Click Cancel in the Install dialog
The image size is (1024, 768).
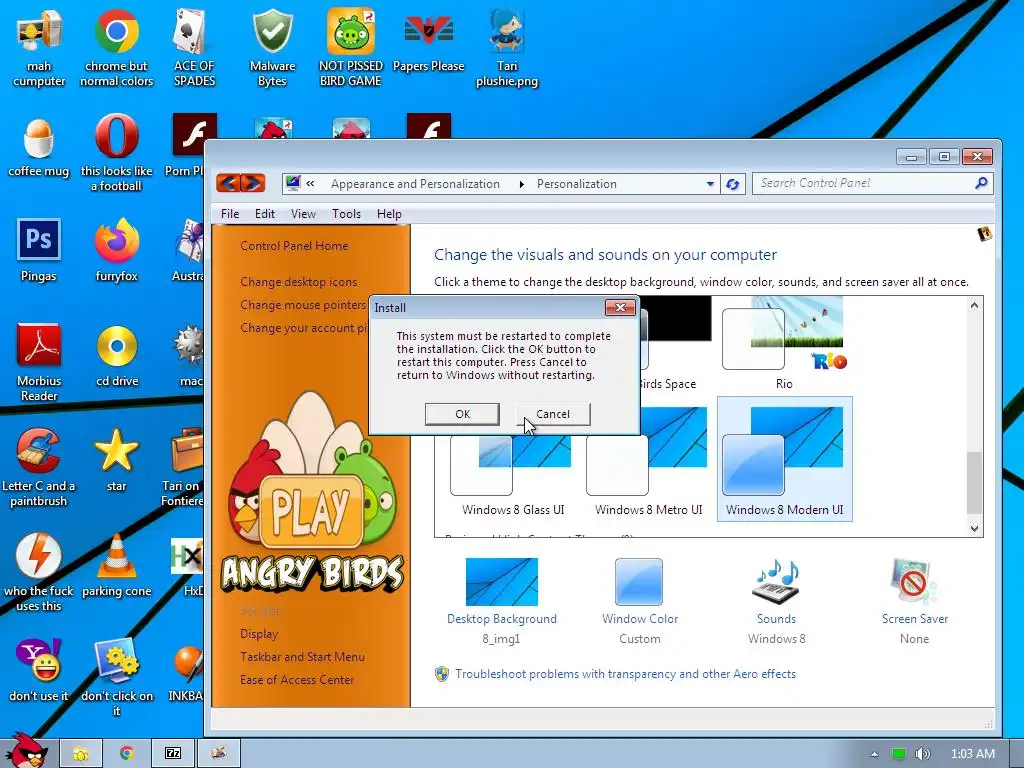[553, 414]
